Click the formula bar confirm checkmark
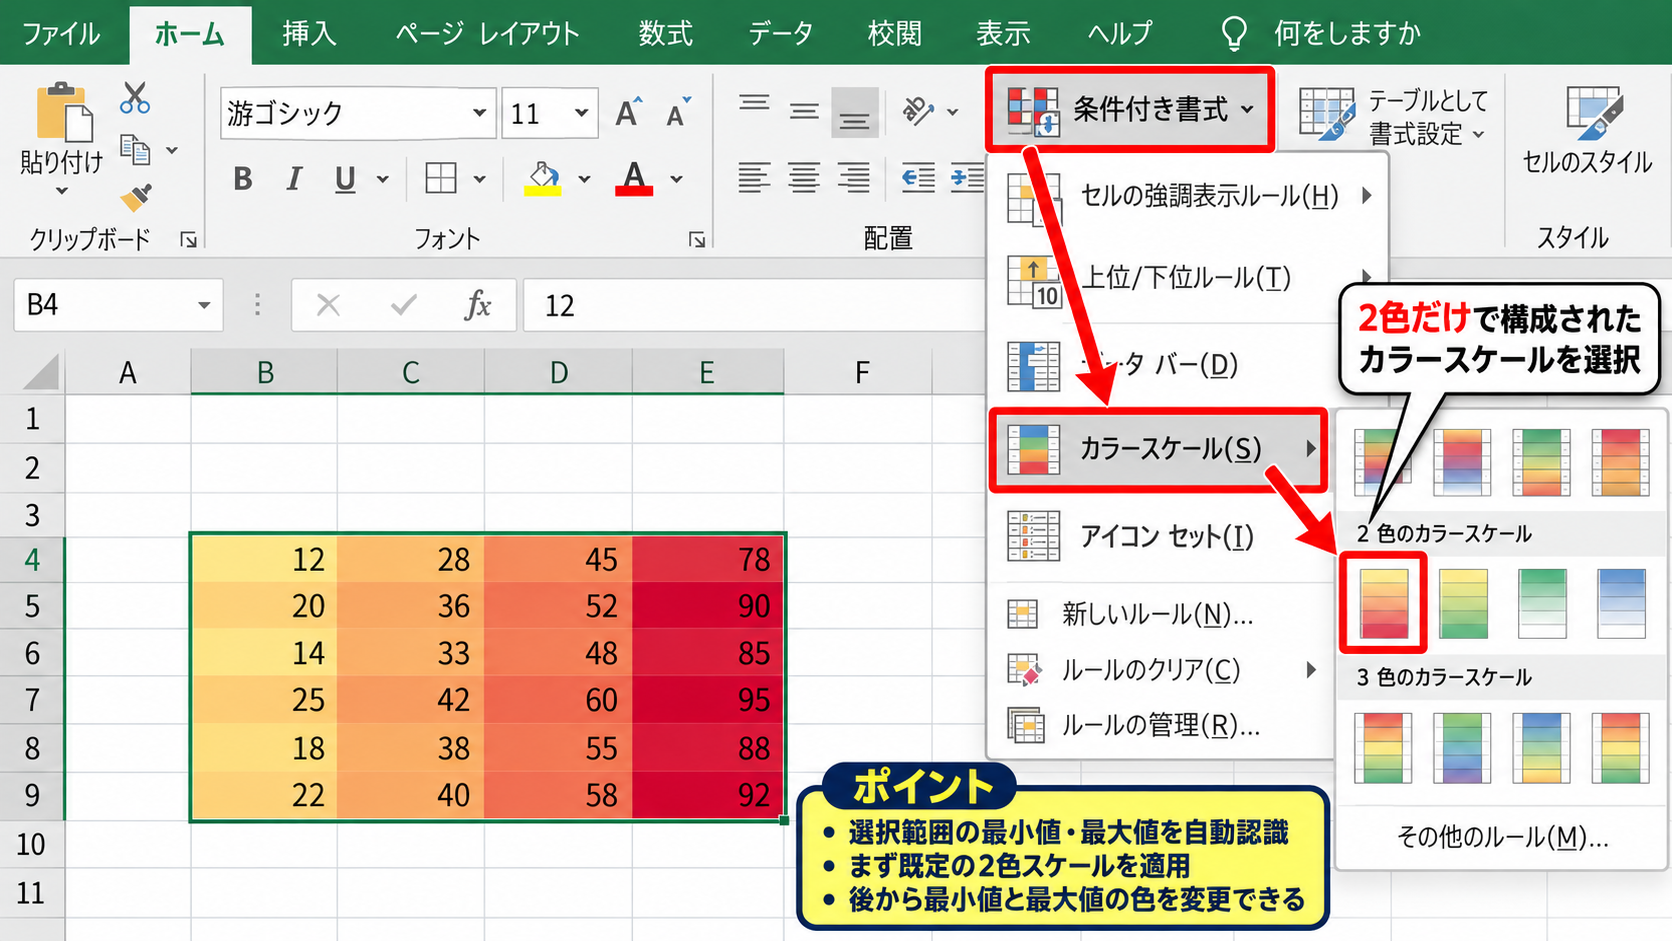Screen dimensions: 1672x941 point(404,305)
